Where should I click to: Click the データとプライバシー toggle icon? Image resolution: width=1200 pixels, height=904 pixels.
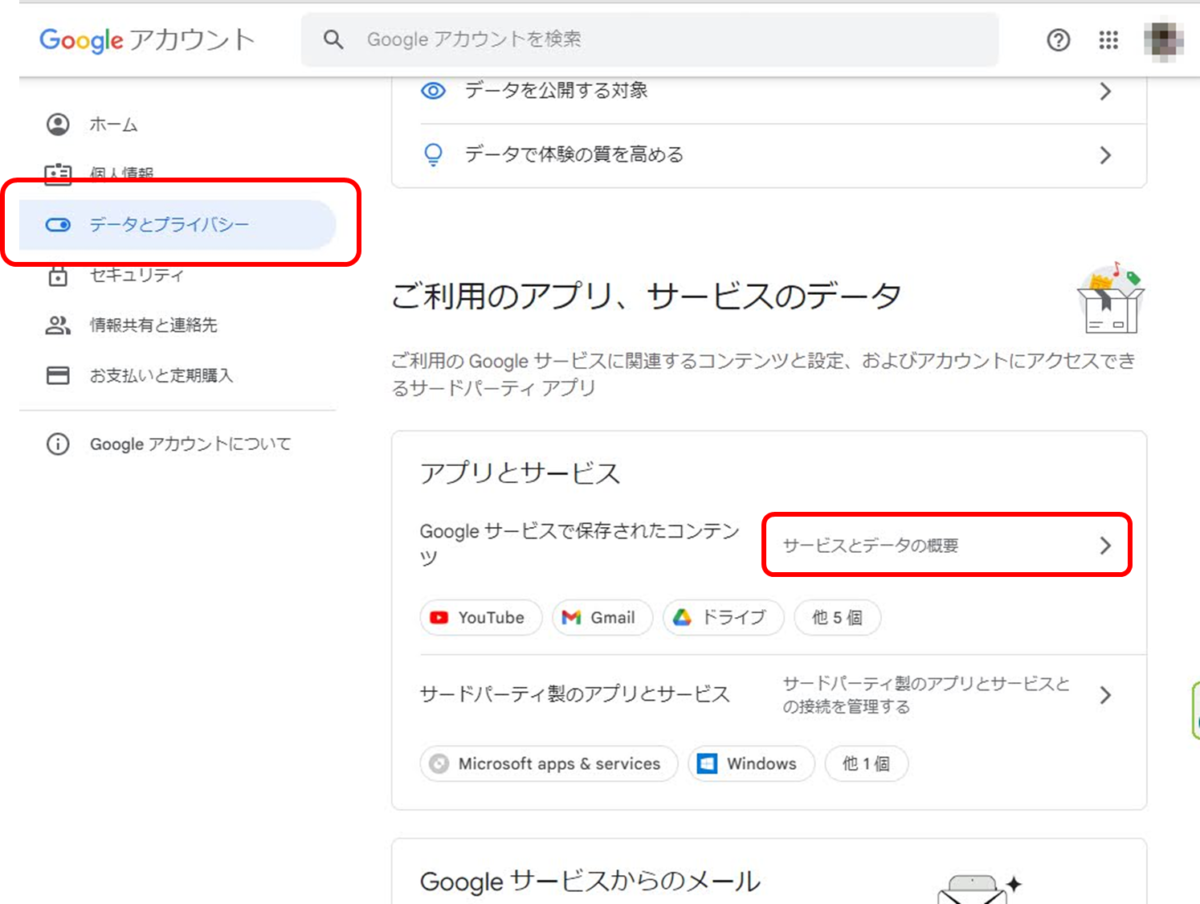(58, 225)
